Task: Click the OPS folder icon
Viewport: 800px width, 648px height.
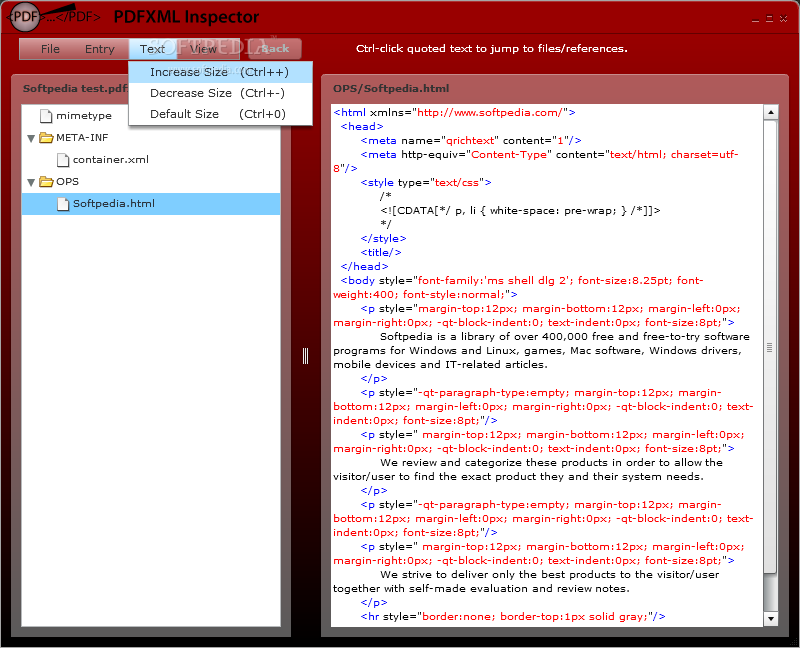Action: click(46, 181)
